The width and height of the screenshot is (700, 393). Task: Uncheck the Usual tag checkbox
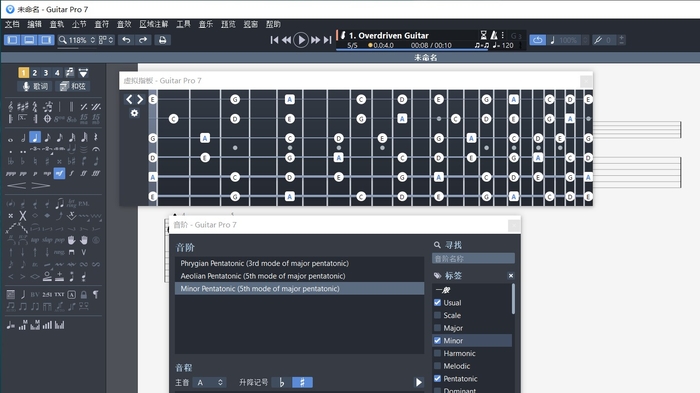click(x=438, y=303)
